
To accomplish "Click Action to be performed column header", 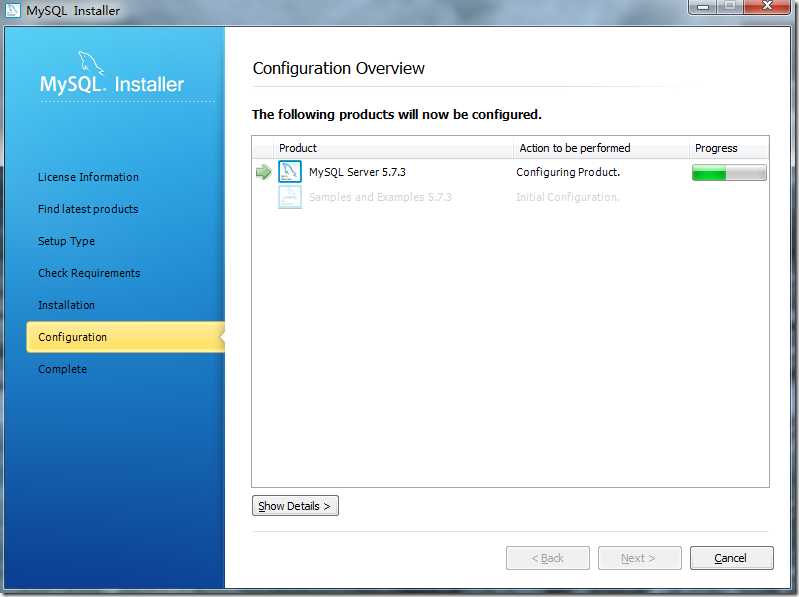I will point(601,148).
